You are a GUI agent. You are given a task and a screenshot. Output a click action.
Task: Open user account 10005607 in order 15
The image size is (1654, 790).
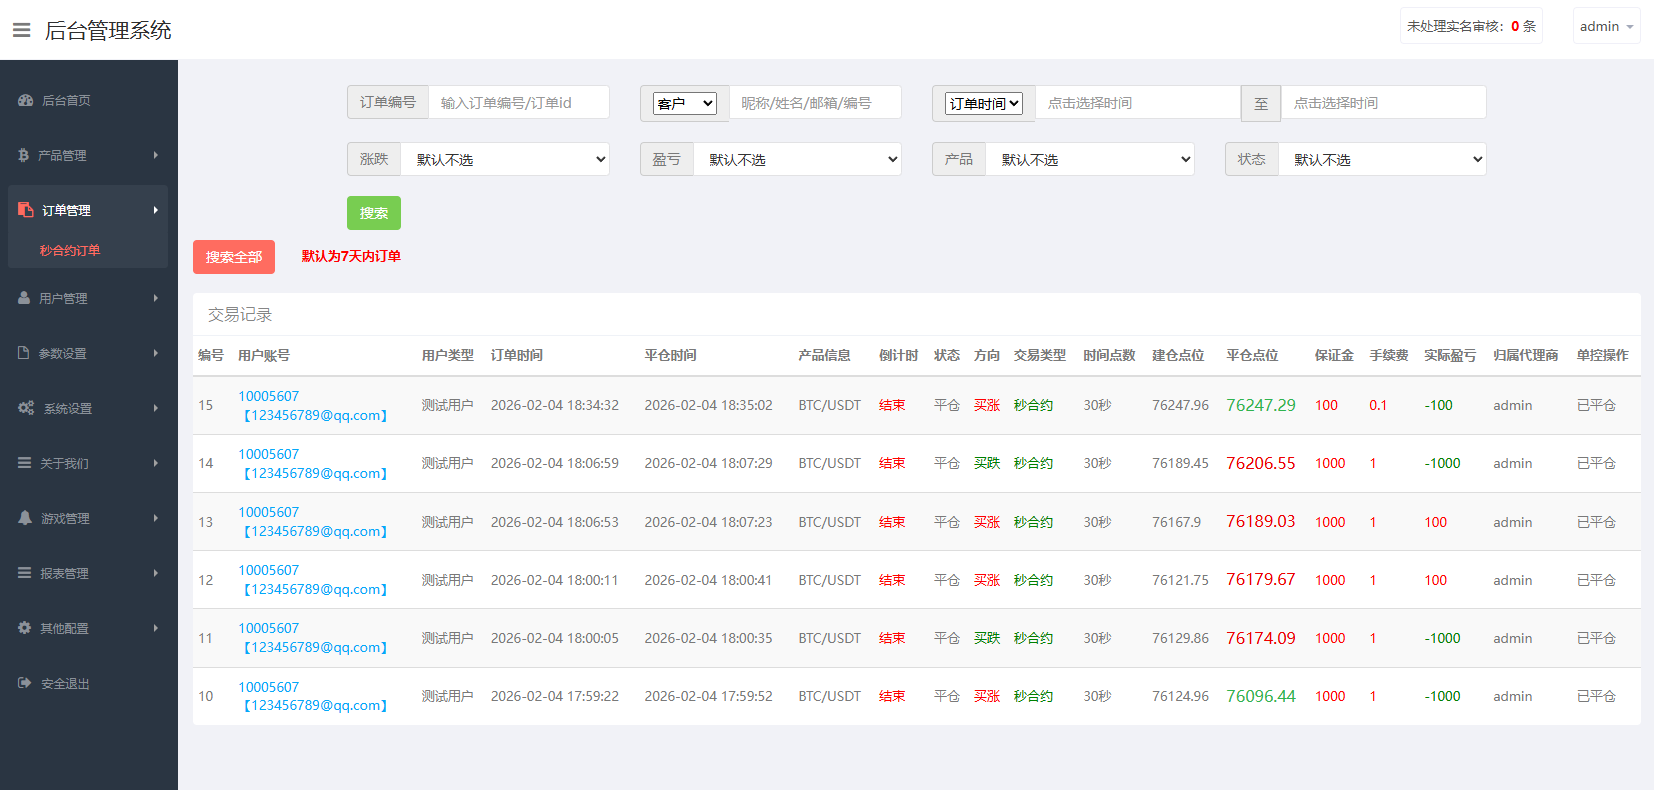point(268,396)
